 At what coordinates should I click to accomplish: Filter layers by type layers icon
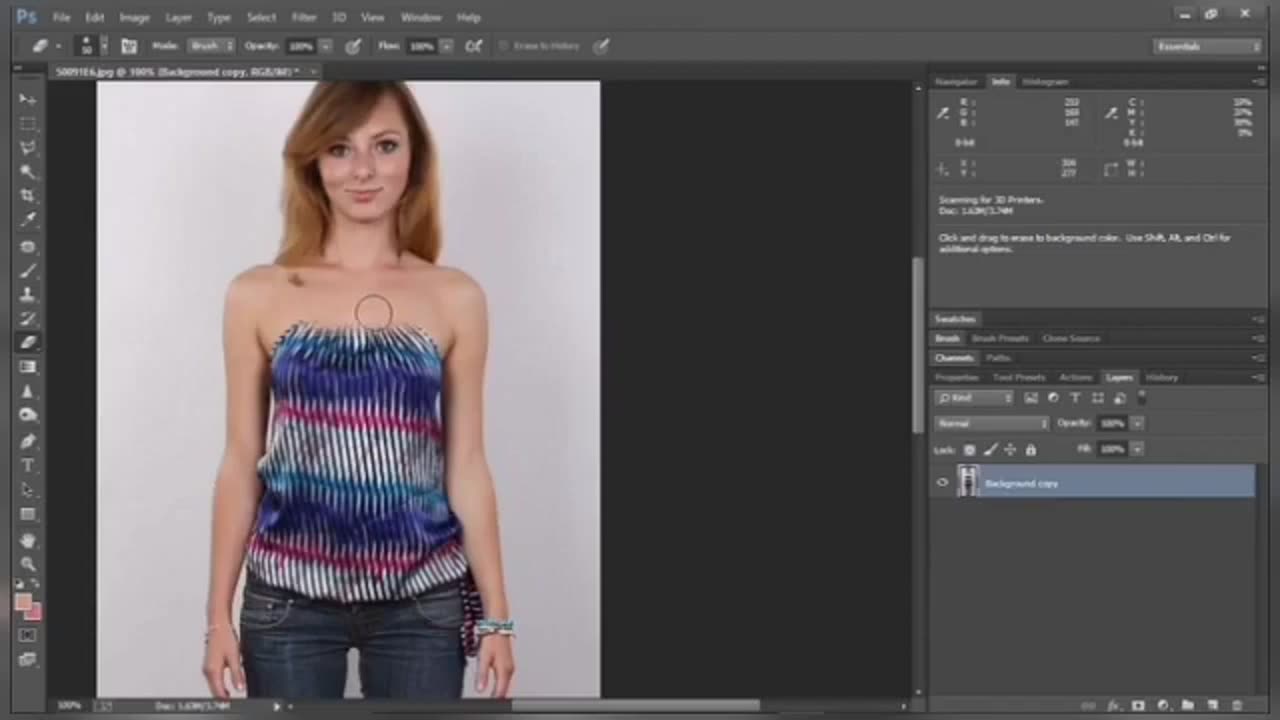point(1075,398)
